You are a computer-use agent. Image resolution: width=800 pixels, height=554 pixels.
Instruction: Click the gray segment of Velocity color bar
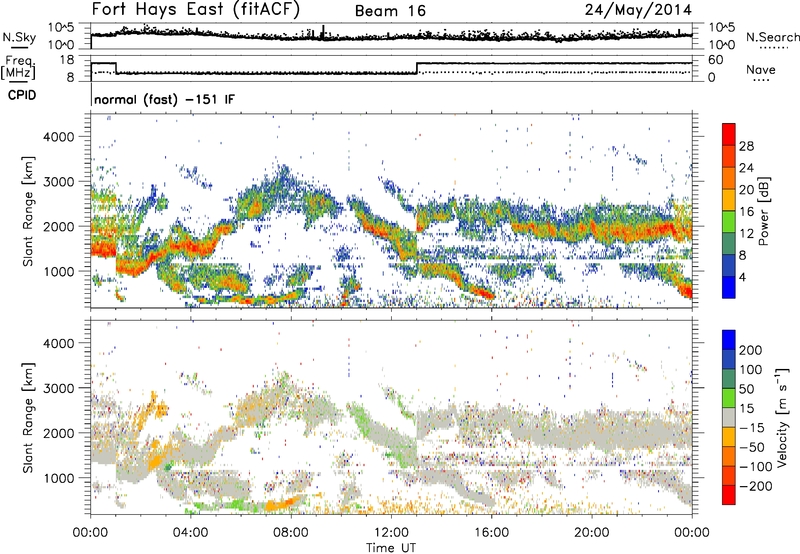pyautogui.click(x=729, y=417)
